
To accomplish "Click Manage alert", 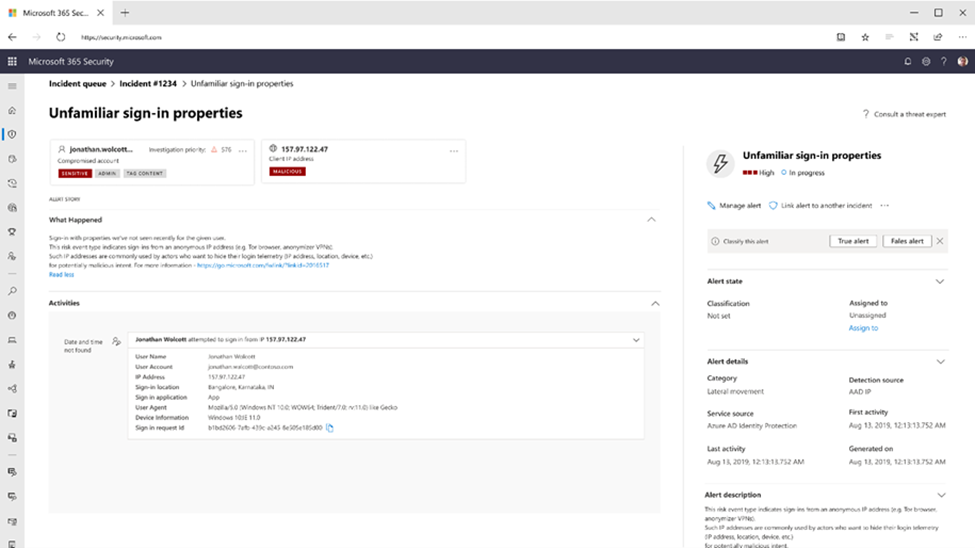I will point(734,205).
